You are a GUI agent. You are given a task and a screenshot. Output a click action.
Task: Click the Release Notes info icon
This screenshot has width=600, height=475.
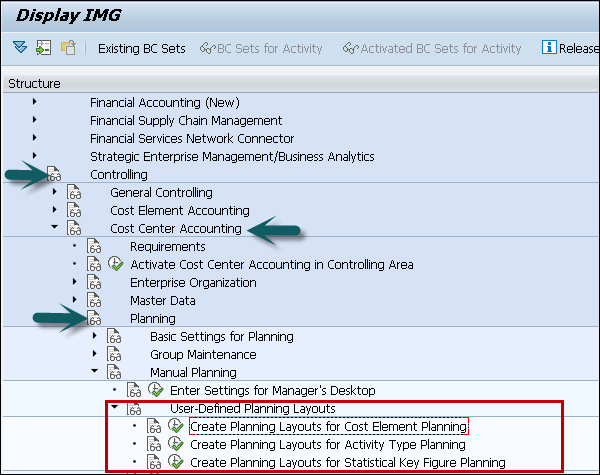(x=549, y=48)
